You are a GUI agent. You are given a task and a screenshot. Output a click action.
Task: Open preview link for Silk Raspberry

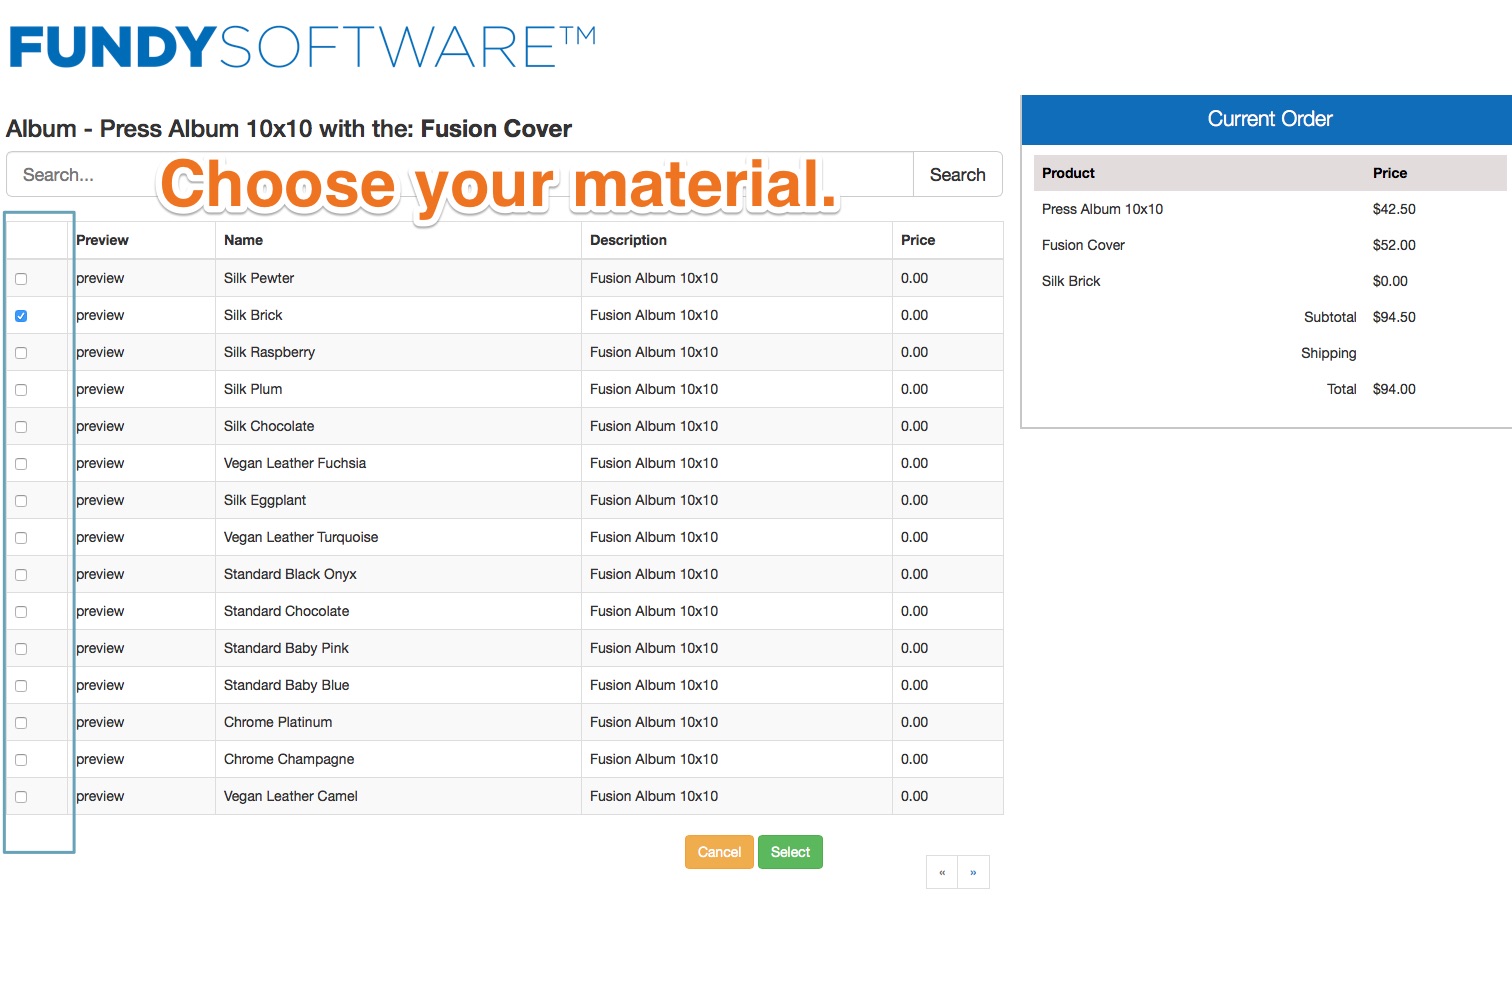coord(100,352)
